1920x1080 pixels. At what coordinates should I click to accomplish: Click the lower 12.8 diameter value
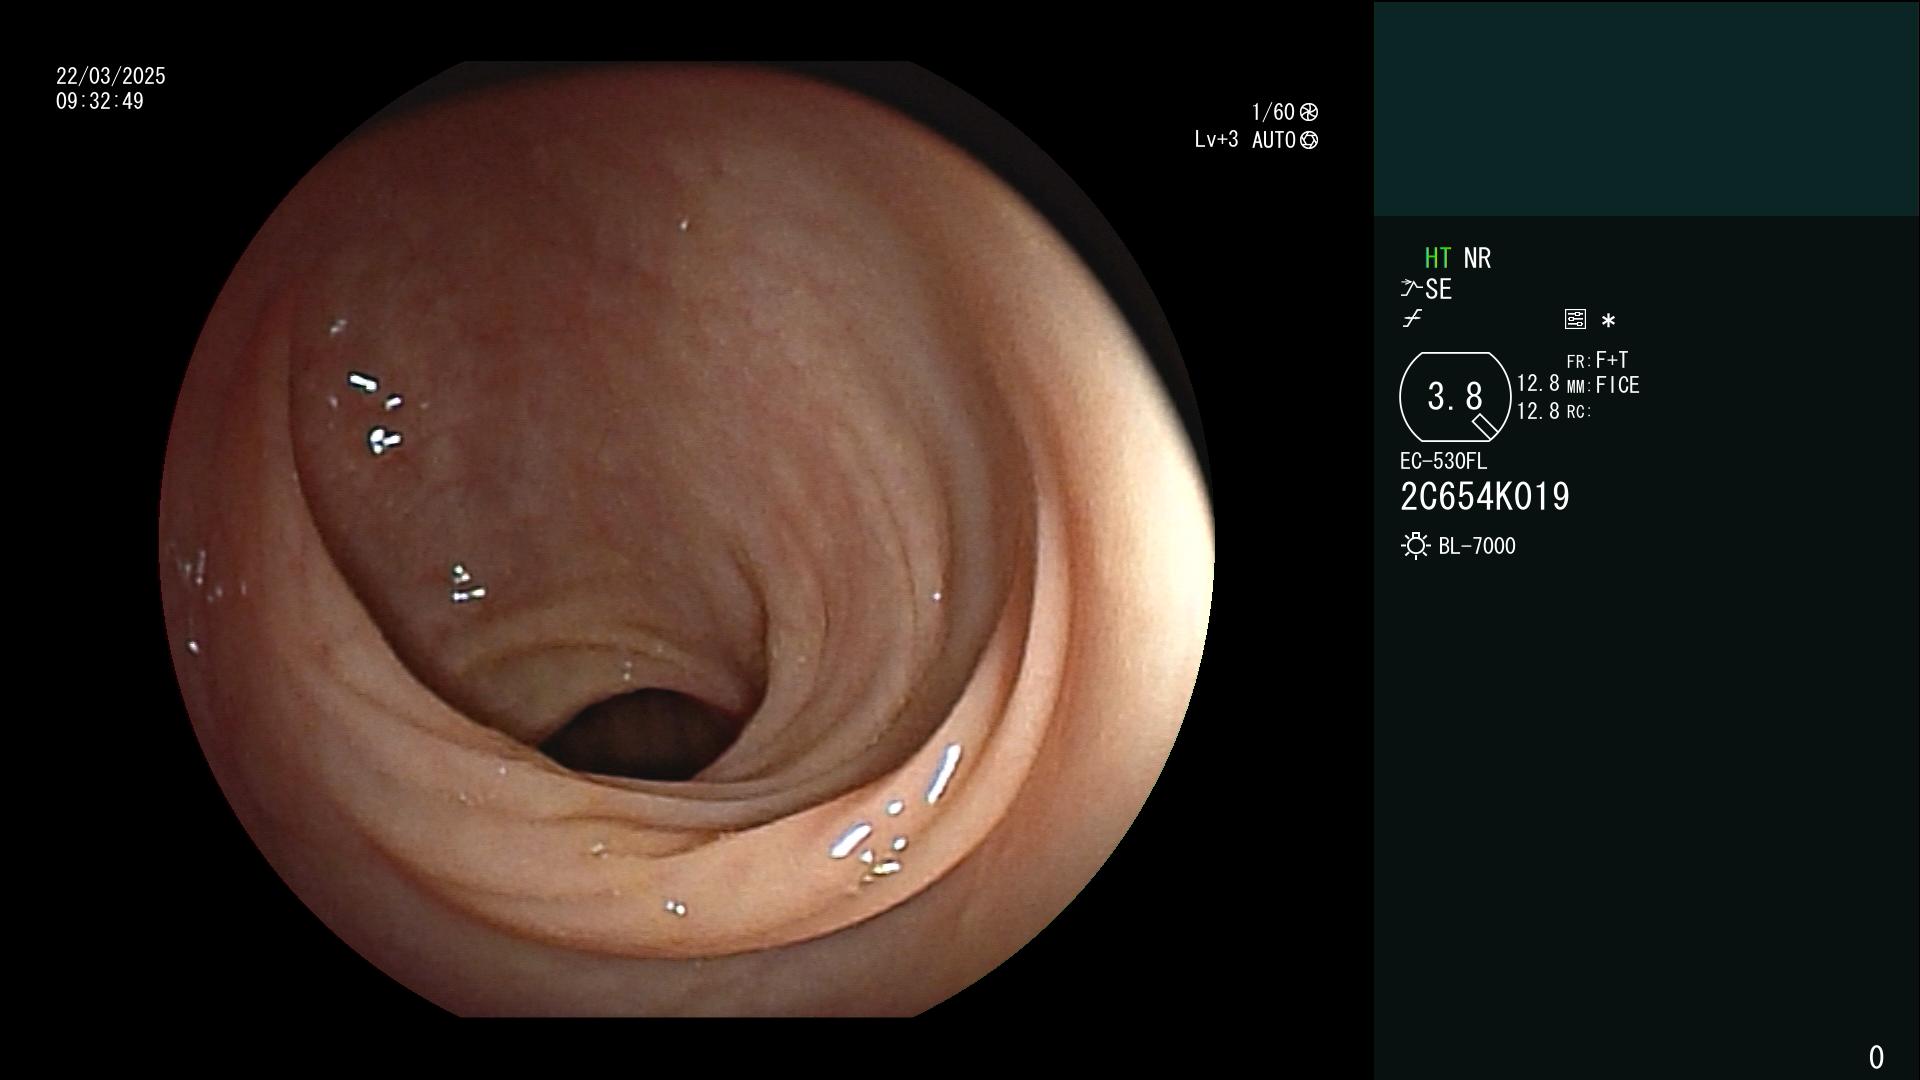pyautogui.click(x=1538, y=411)
